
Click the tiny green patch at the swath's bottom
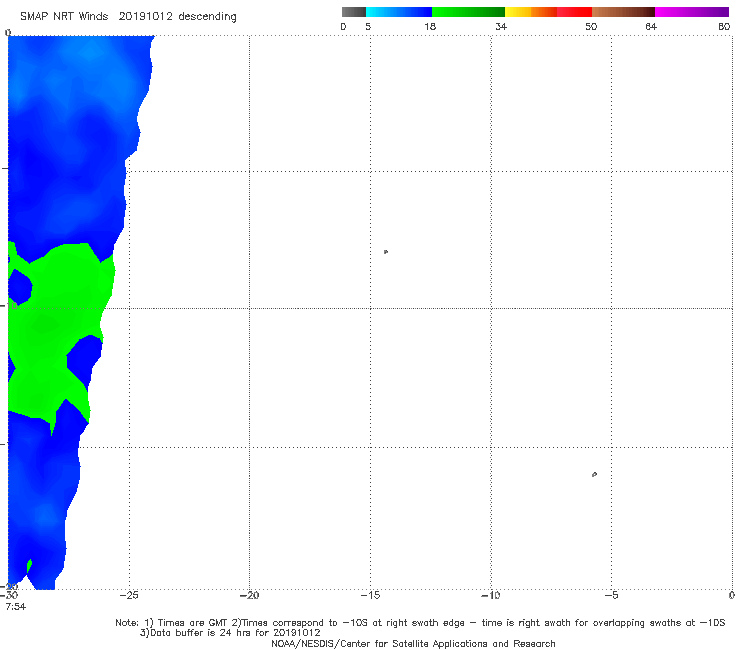pos(29,566)
